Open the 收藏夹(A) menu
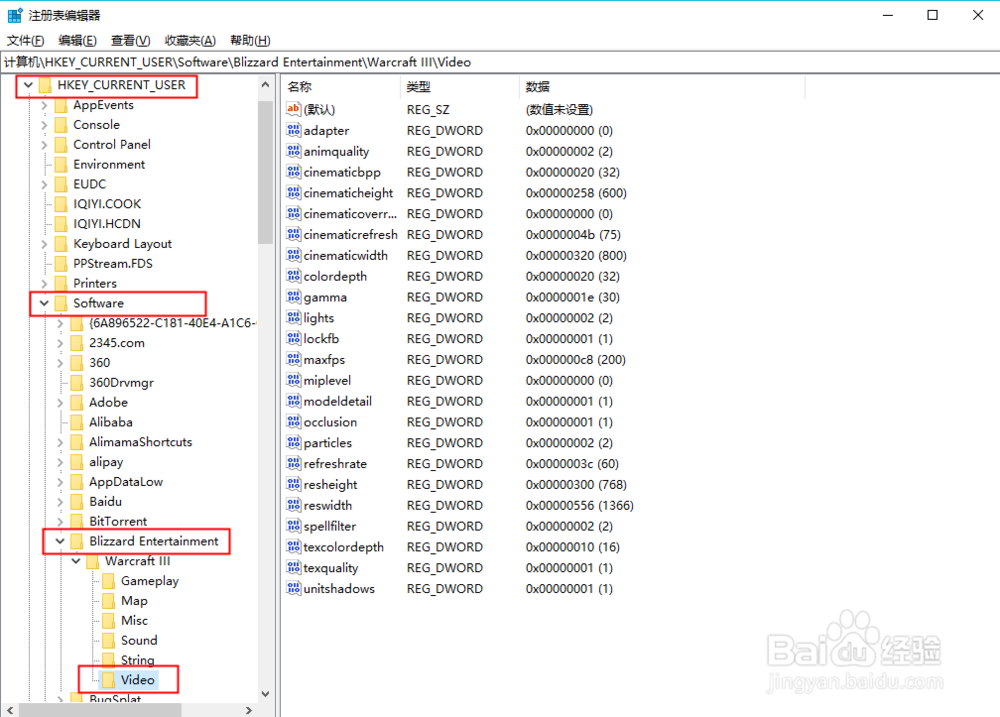 [x=190, y=41]
